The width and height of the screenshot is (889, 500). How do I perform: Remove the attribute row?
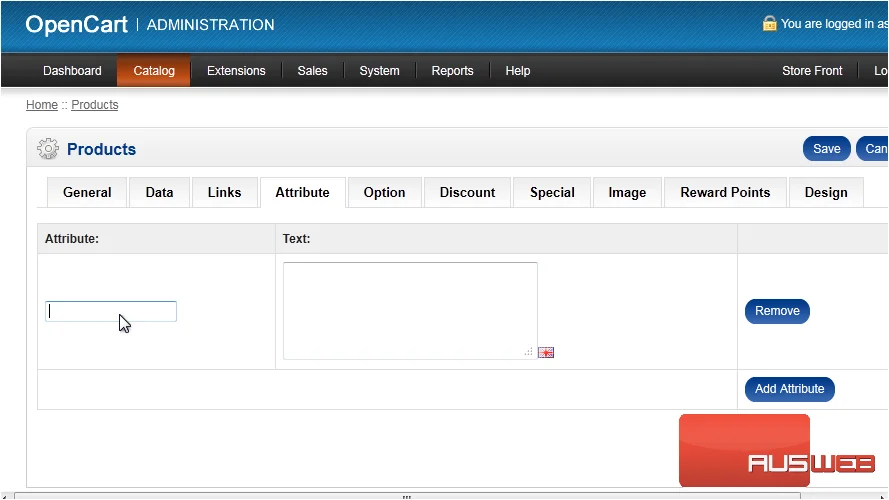pos(777,311)
